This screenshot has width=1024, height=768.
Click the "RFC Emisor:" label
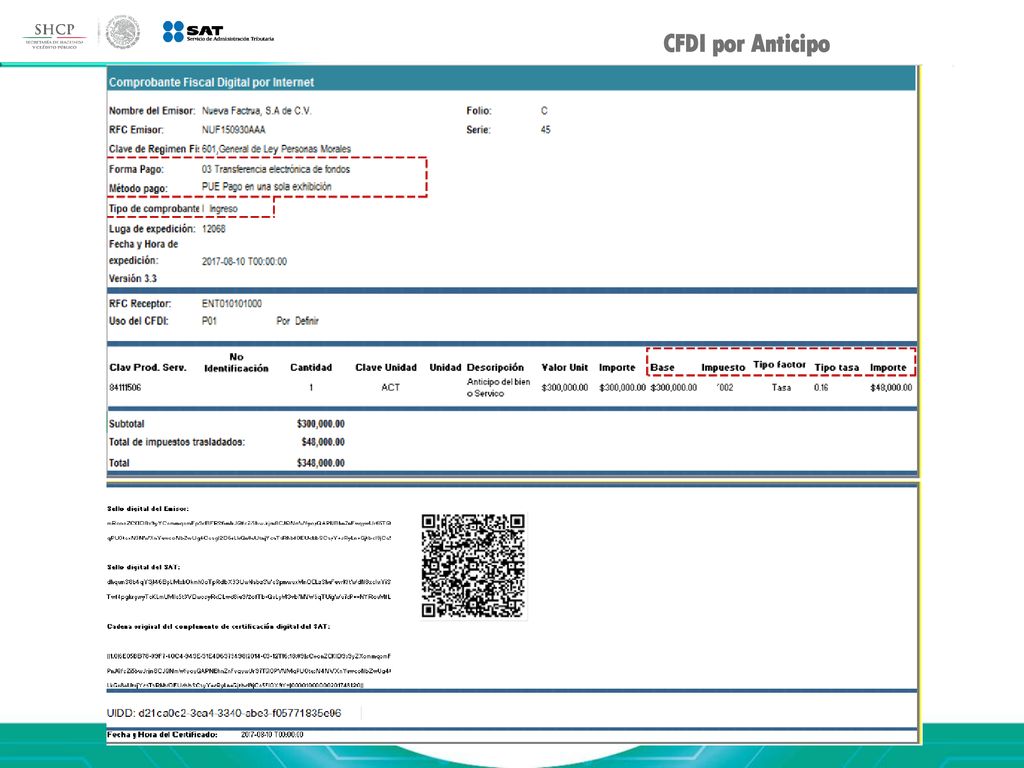pyautogui.click(x=136, y=130)
